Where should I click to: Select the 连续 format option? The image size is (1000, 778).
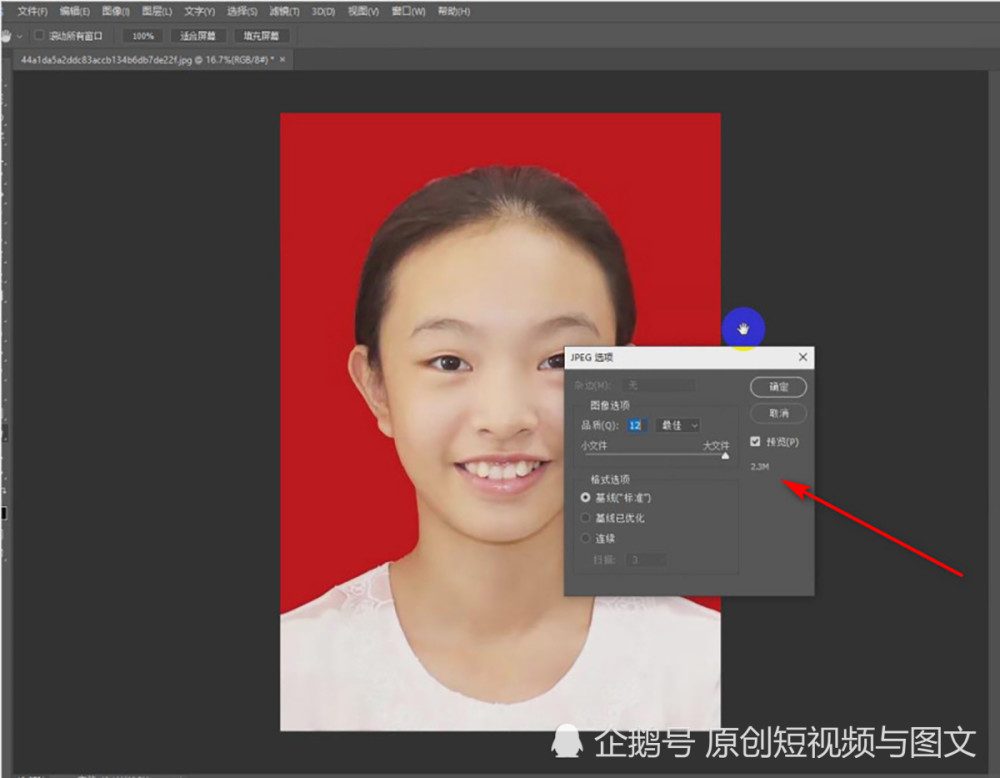pos(585,538)
